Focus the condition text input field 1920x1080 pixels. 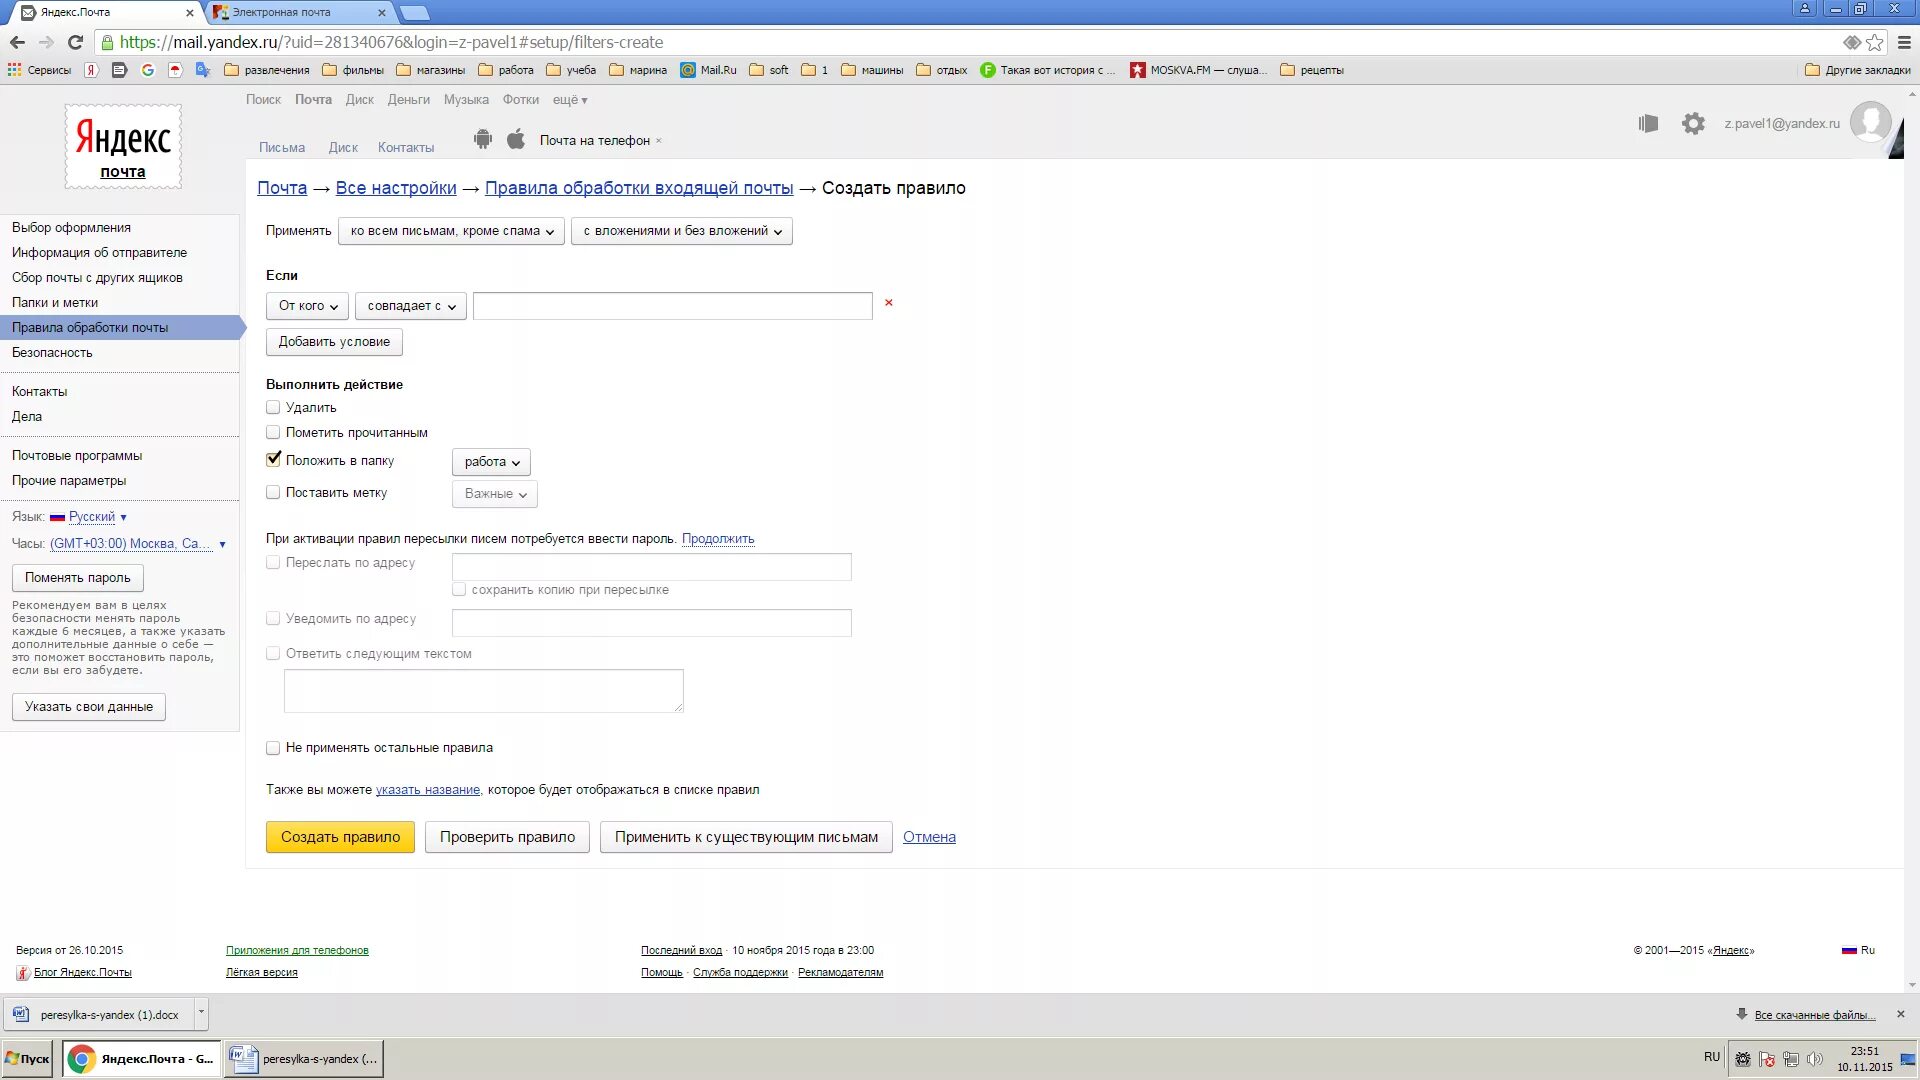click(672, 306)
